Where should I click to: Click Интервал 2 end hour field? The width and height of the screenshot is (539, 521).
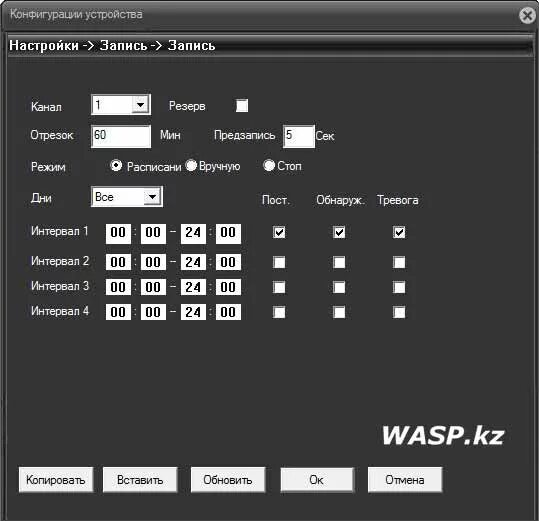click(x=193, y=262)
